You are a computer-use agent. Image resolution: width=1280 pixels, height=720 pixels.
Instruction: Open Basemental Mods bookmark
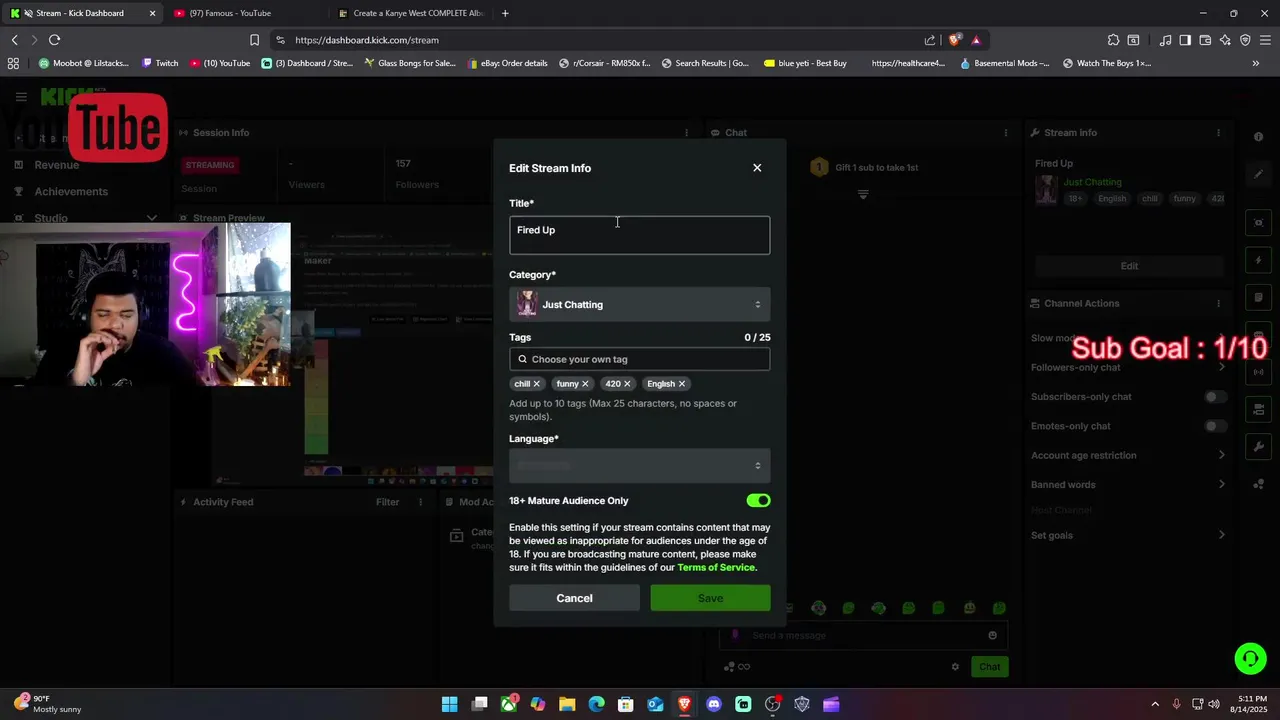tap(1004, 63)
